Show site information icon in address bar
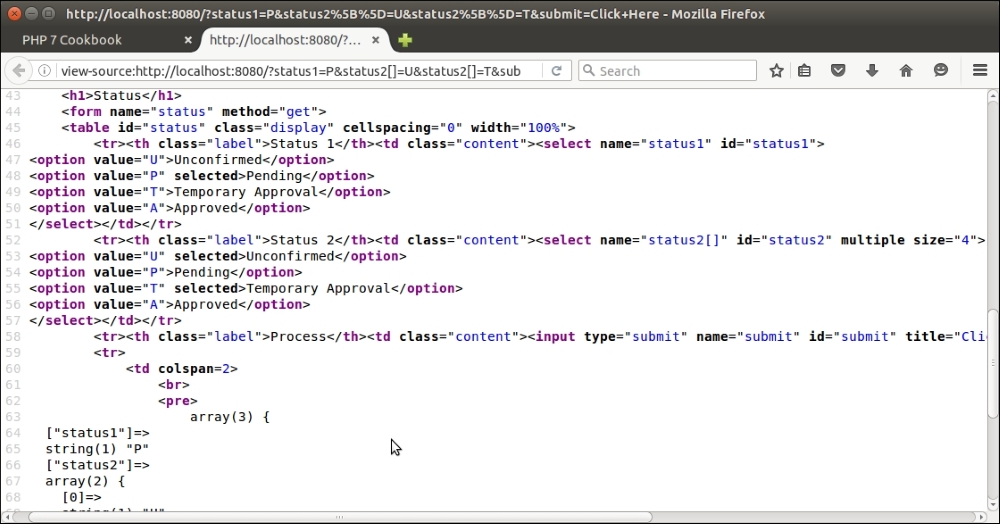The width and height of the screenshot is (1000, 524). tap(44, 71)
